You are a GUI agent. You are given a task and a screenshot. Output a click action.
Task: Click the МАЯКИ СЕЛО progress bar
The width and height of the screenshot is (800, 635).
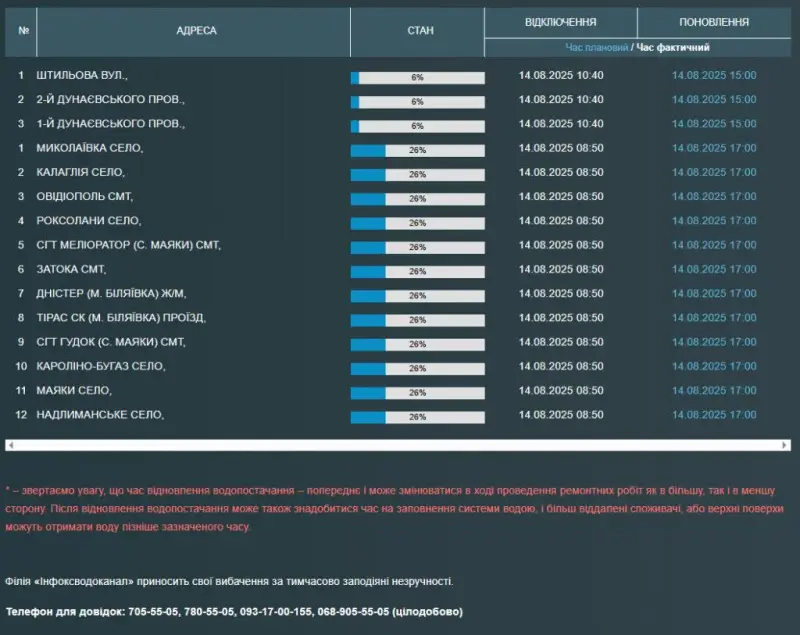tap(417, 393)
